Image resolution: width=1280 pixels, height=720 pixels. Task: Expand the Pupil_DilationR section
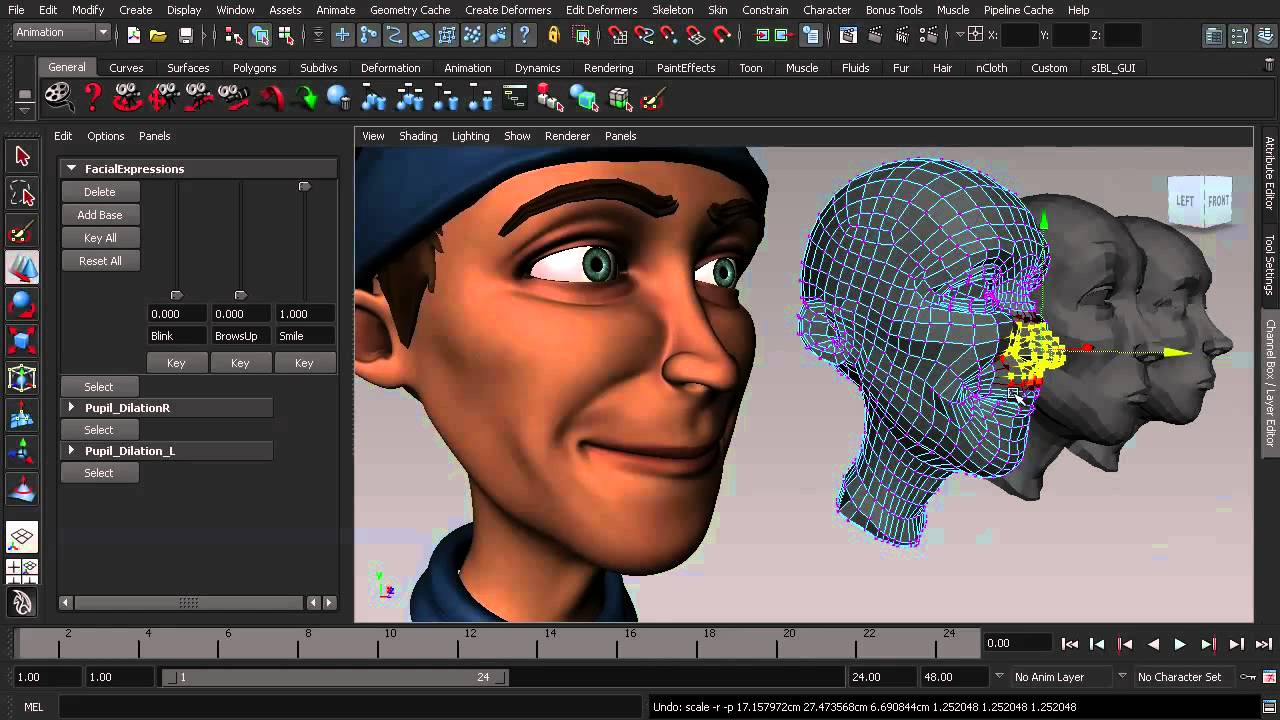tap(71, 408)
